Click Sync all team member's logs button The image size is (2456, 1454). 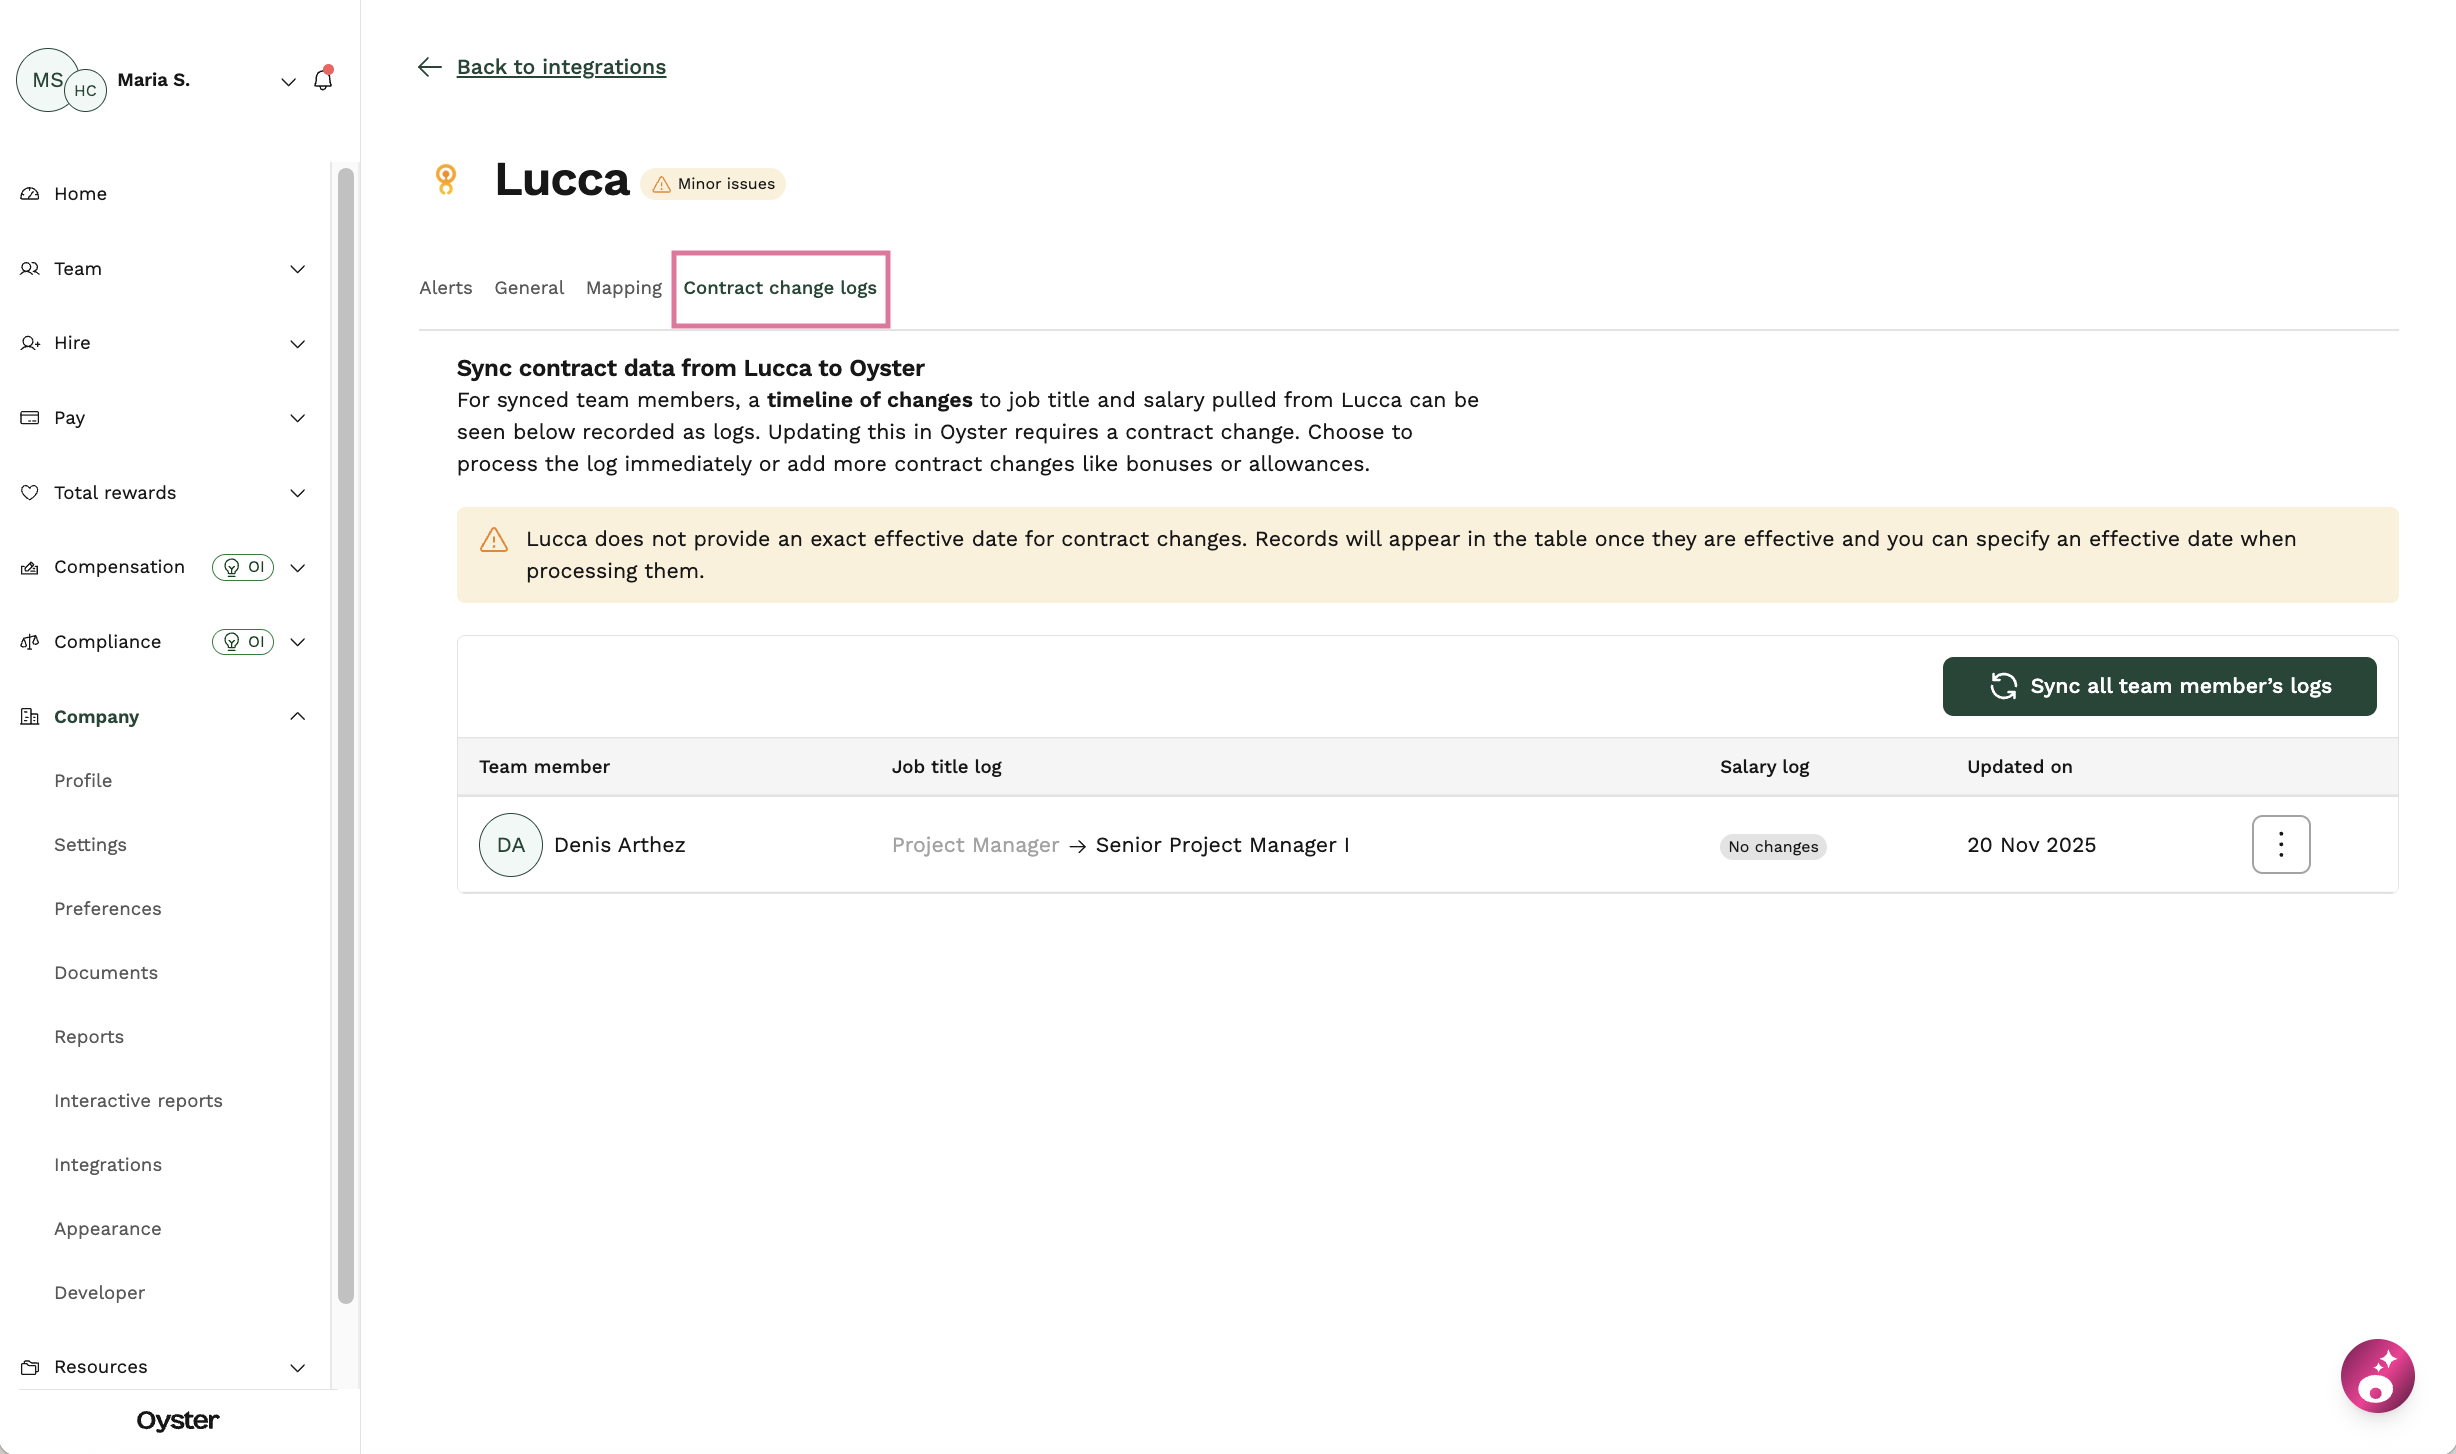[x=2159, y=686]
